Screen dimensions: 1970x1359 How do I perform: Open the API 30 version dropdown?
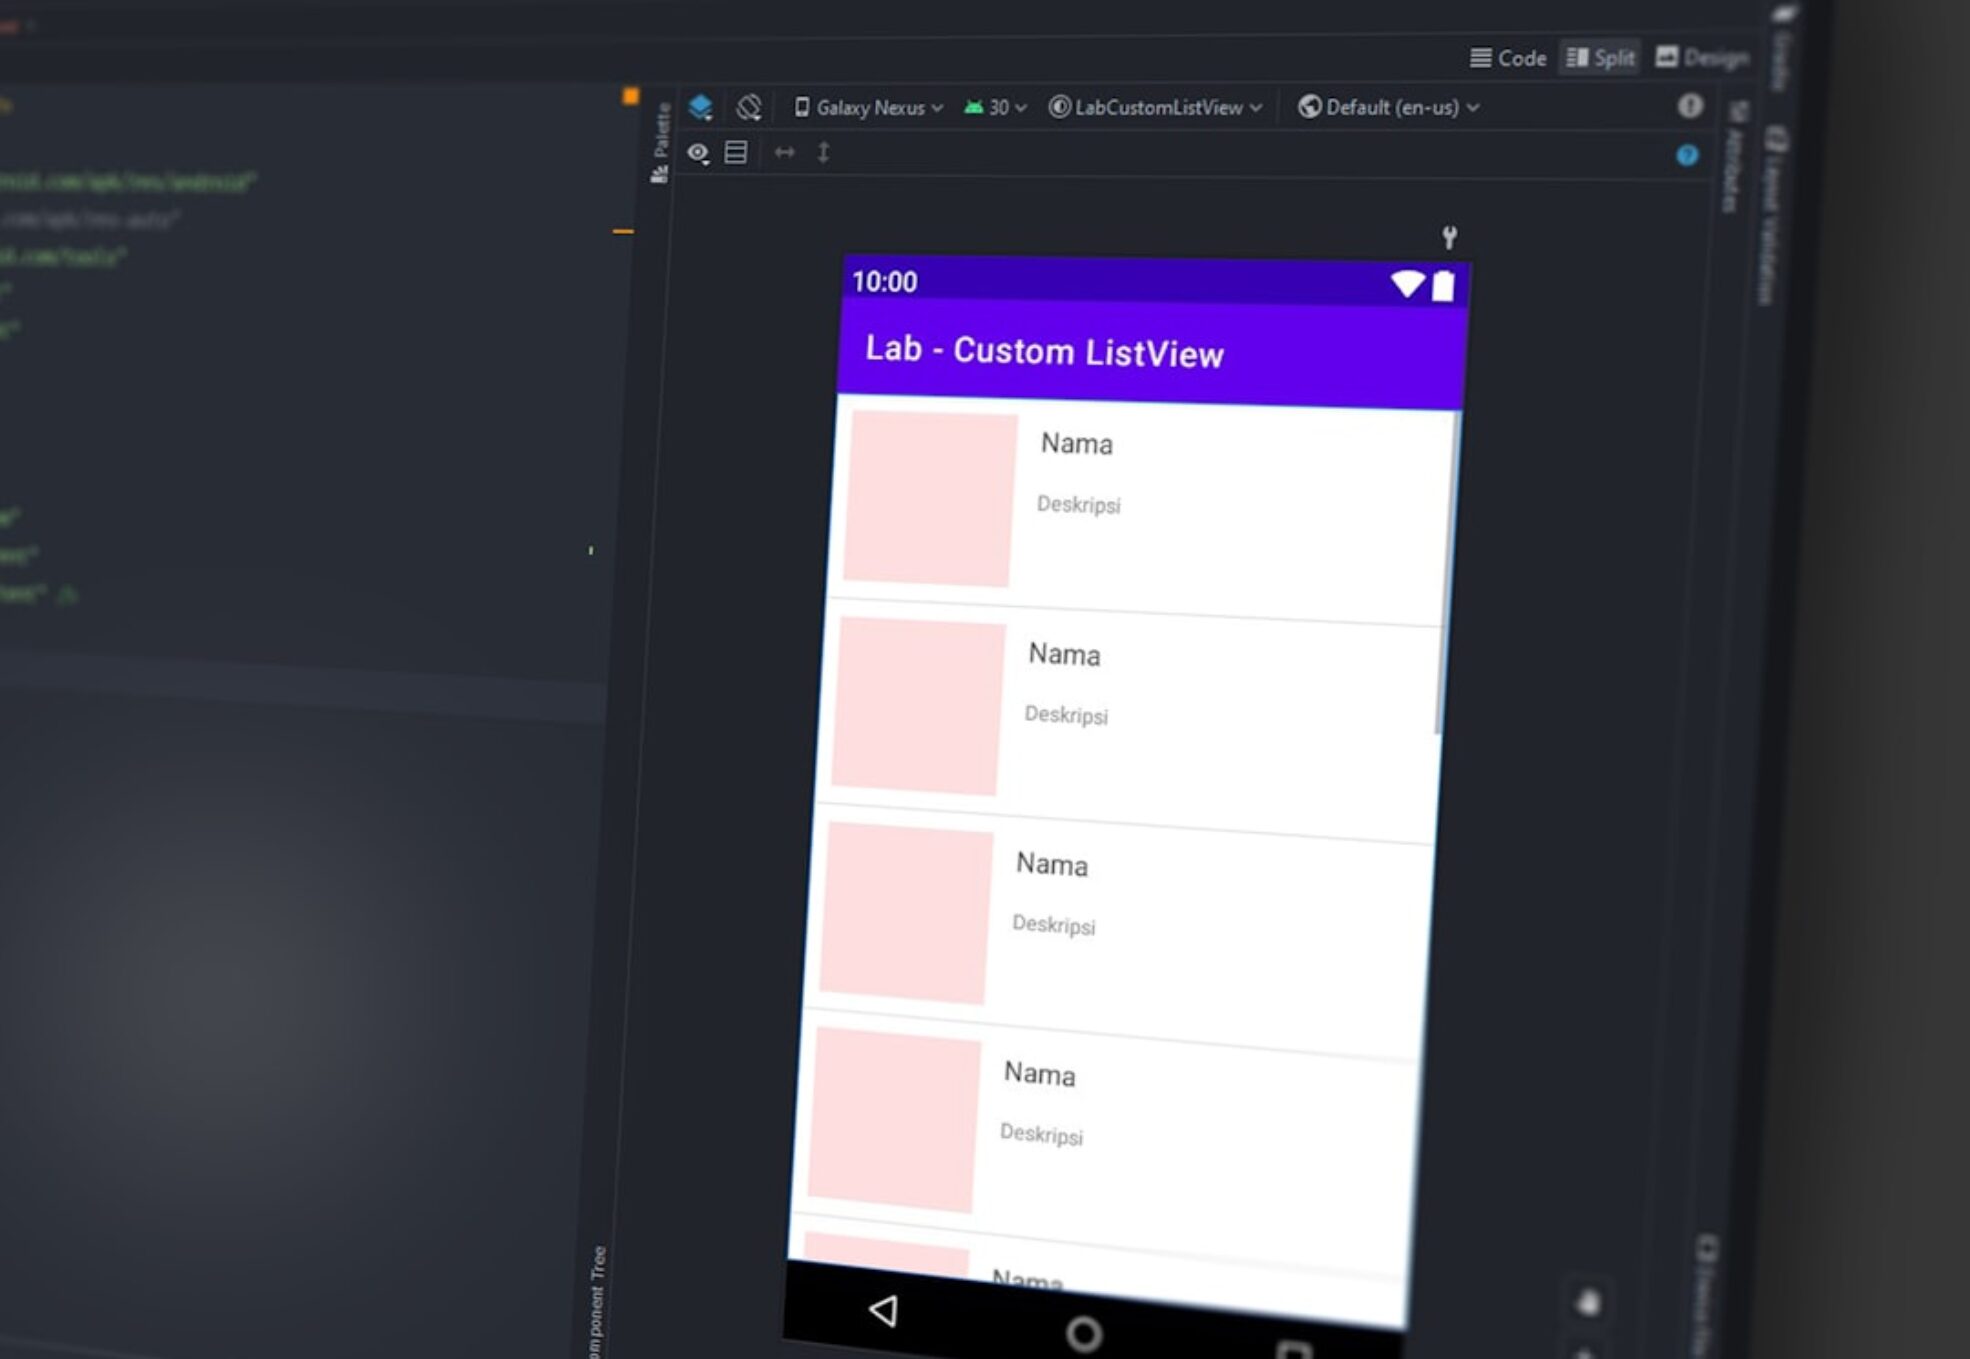[x=995, y=107]
